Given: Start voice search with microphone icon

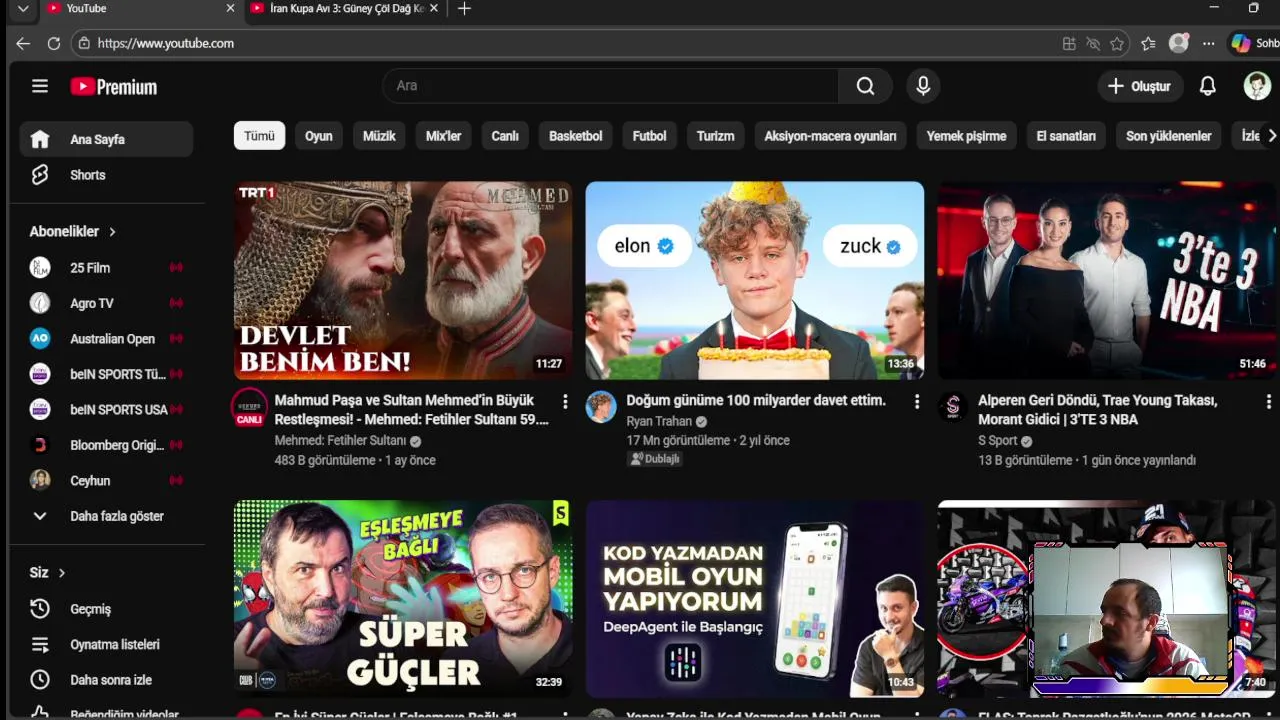Looking at the screenshot, I should pyautogui.click(x=923, y=86).
